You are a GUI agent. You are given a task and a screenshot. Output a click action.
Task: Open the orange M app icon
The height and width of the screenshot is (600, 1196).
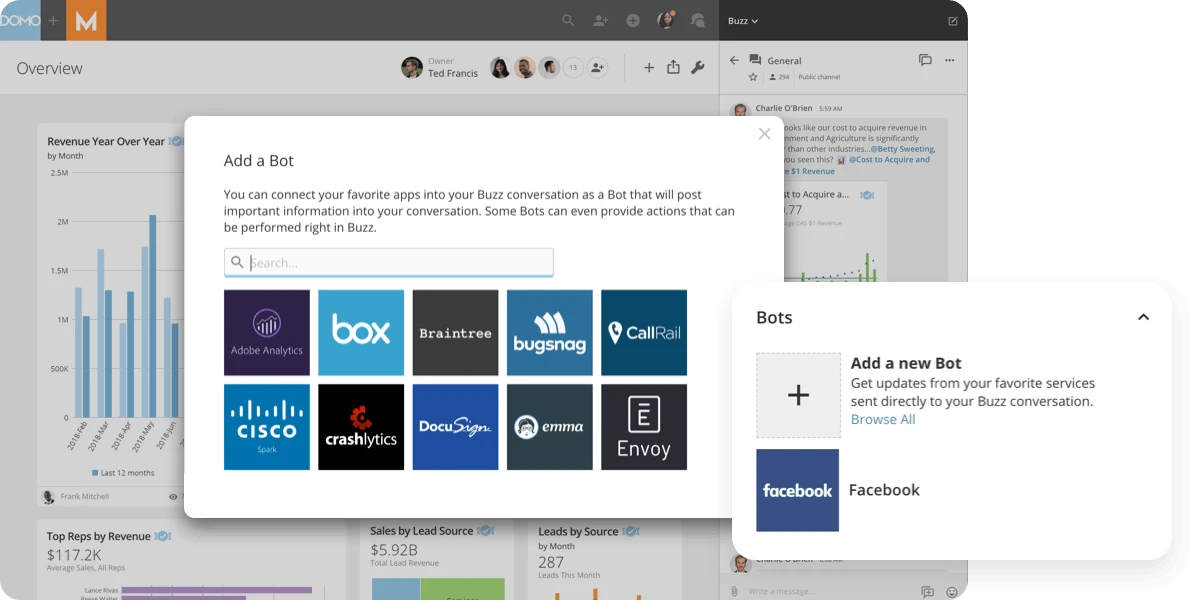click(86, 20)
